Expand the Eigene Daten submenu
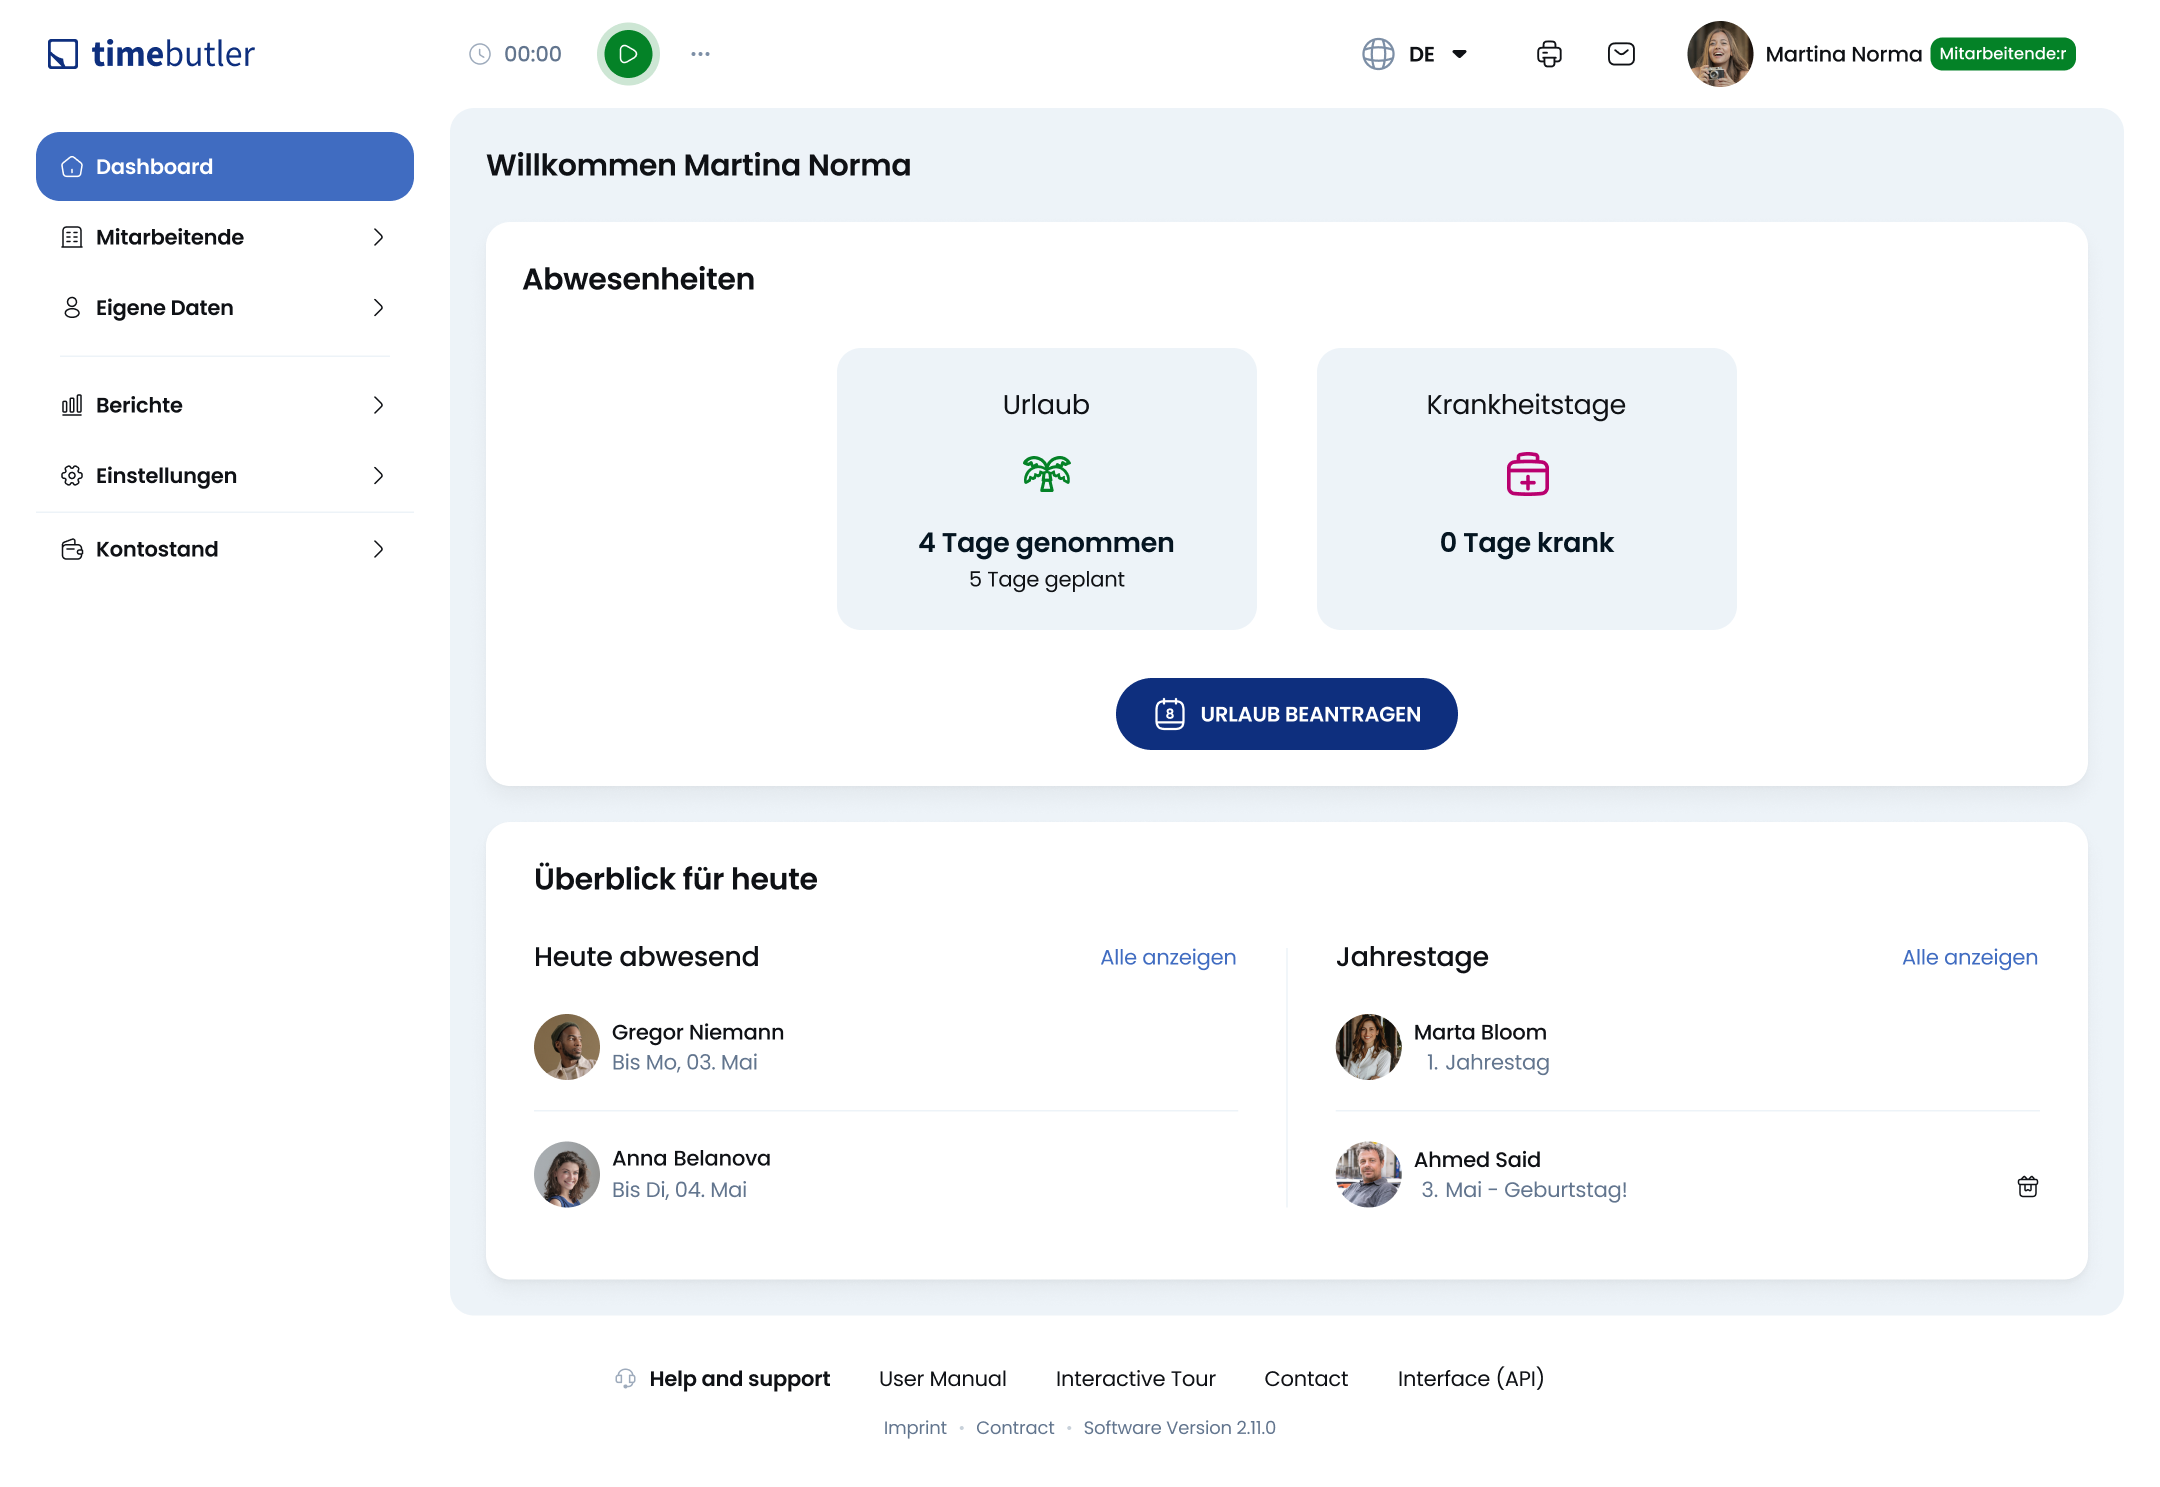2160x1487 pixels. pyautogui.click(x=378, y=308)
